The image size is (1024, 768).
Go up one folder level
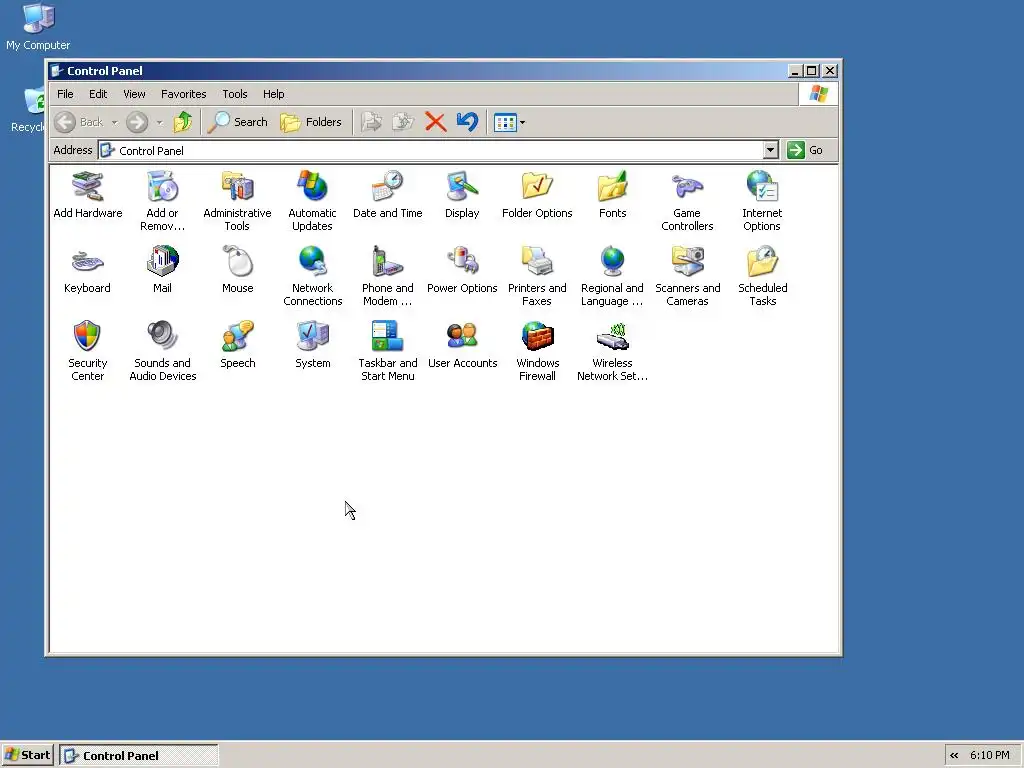click(183, 122)
